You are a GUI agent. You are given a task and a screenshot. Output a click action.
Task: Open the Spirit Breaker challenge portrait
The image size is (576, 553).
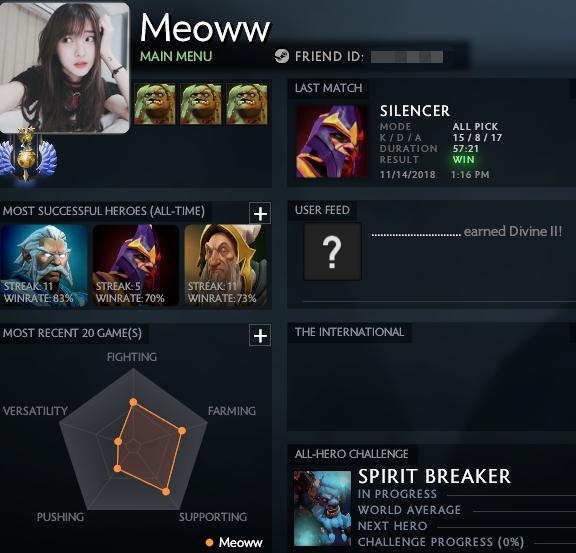[x=323, y=508]
